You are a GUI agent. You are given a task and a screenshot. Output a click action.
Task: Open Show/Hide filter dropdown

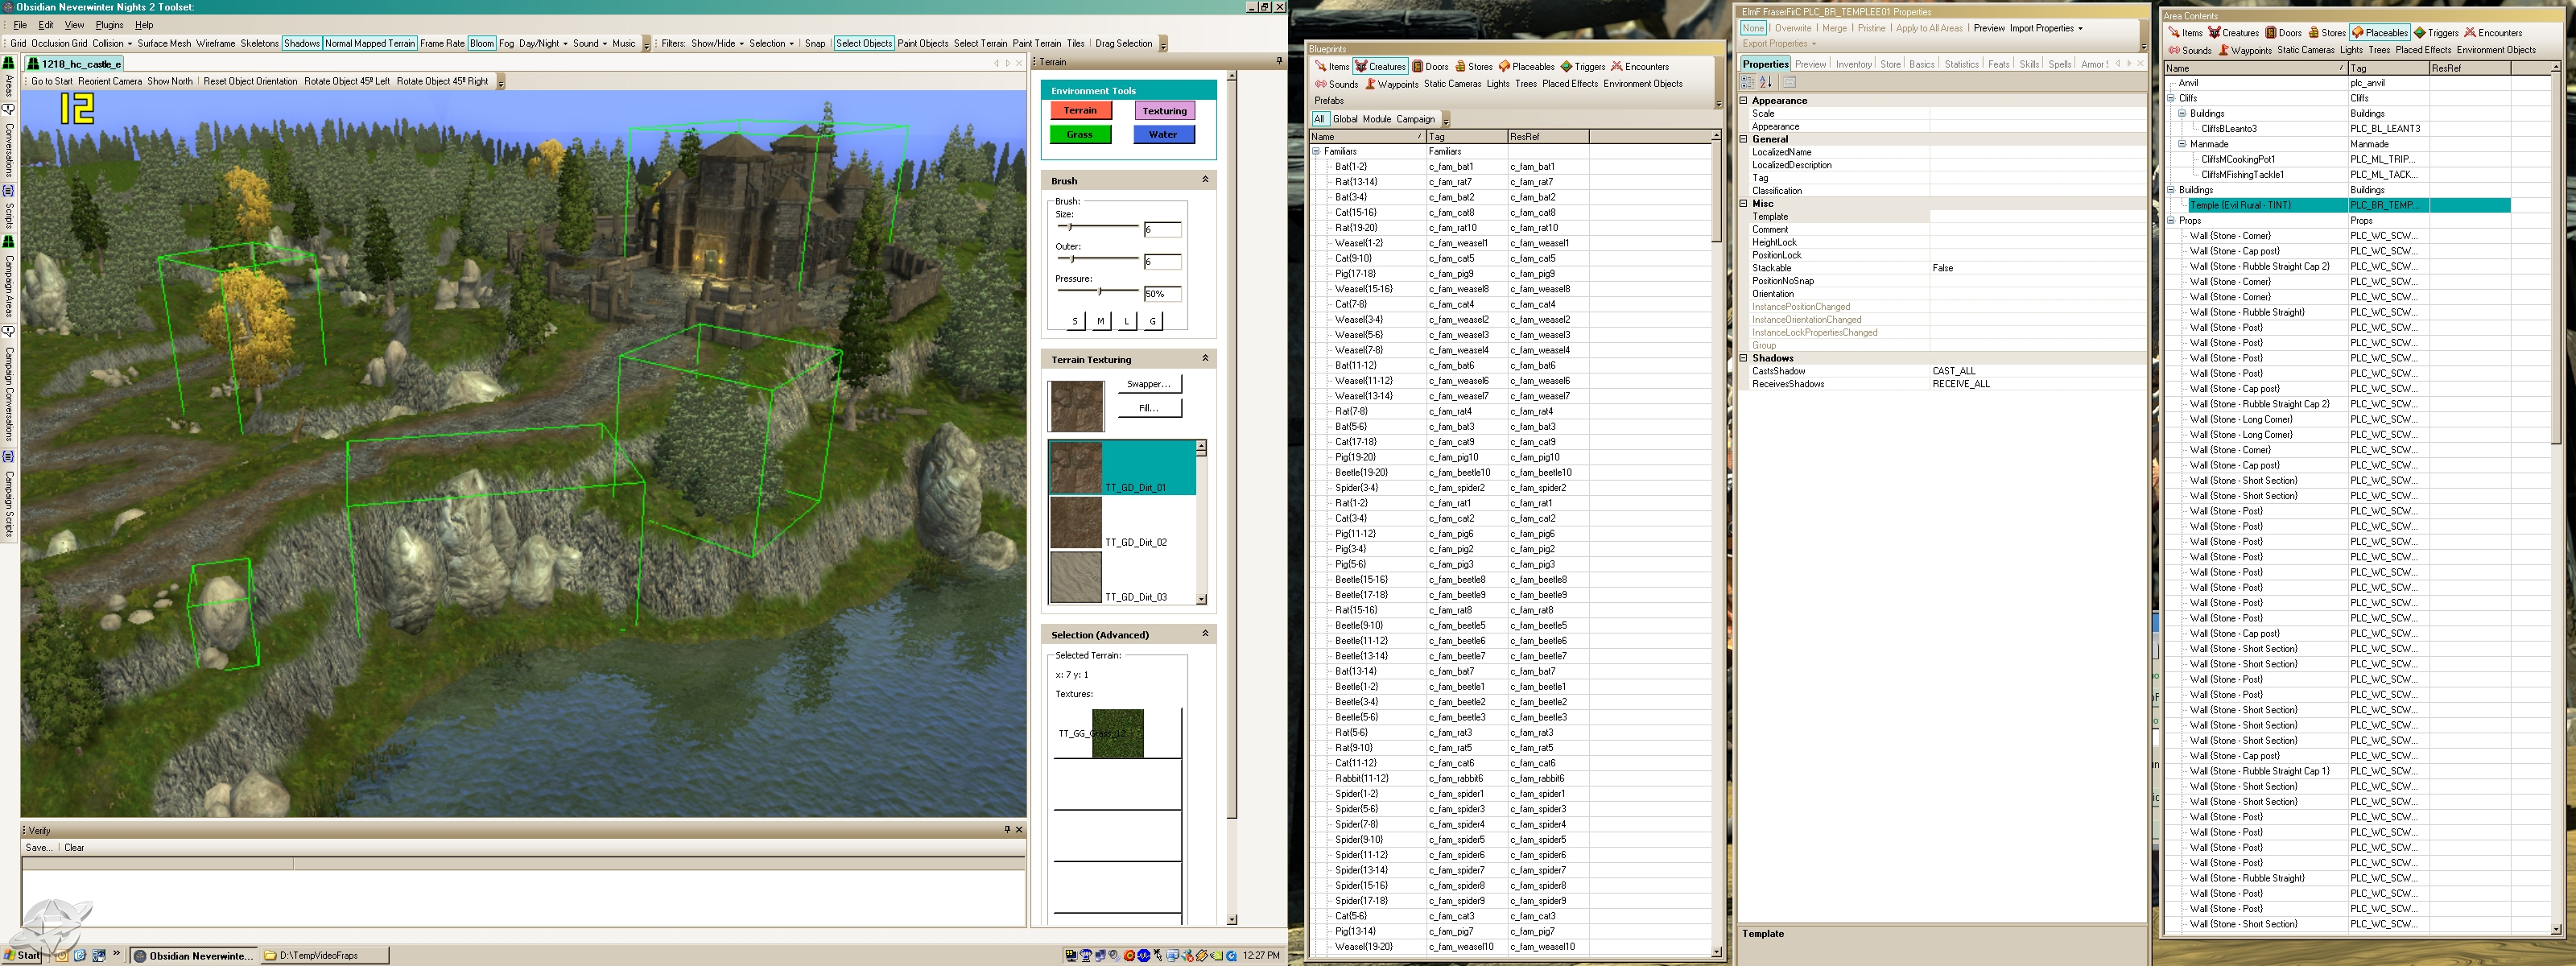(x=717, y=43)
